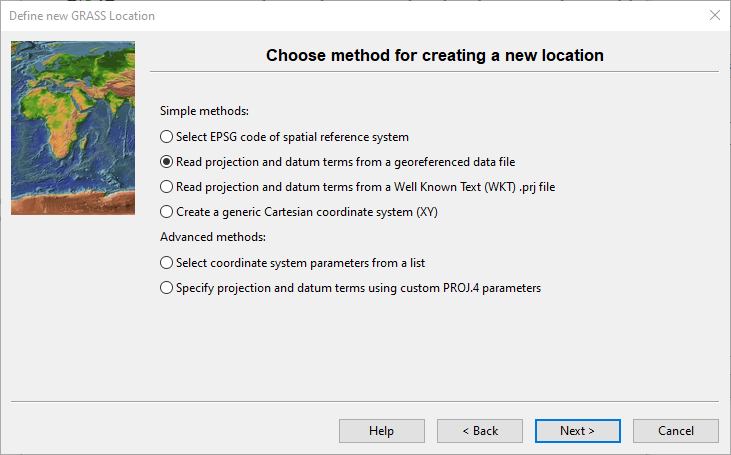The height and width of the screenshot is (455, 731).
Task: Click the 'Simple methods:' label
Action: (x=204, y=111)
